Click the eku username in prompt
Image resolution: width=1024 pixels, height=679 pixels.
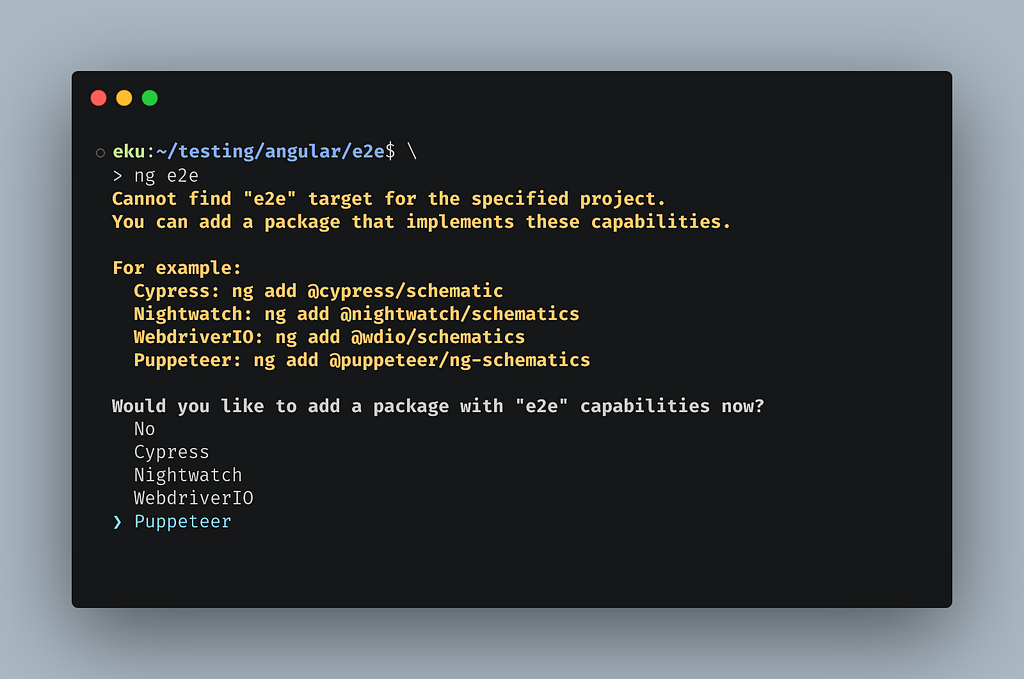coord(129,151)
